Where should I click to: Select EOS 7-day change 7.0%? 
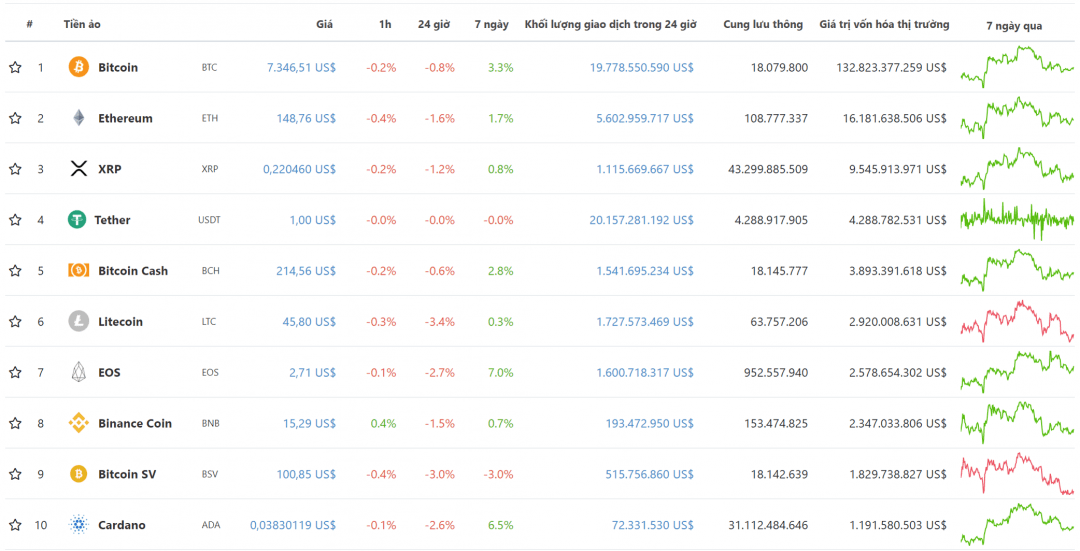(x=501, y=373)
